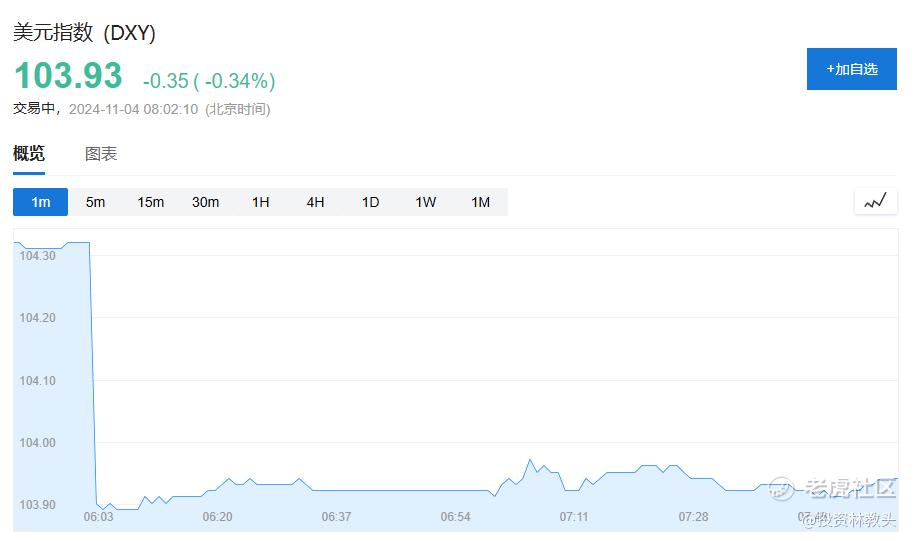Screen dimensions: 914x541
Task: Click the 美元指数 (DXY) title
Action: click(84, 33)
